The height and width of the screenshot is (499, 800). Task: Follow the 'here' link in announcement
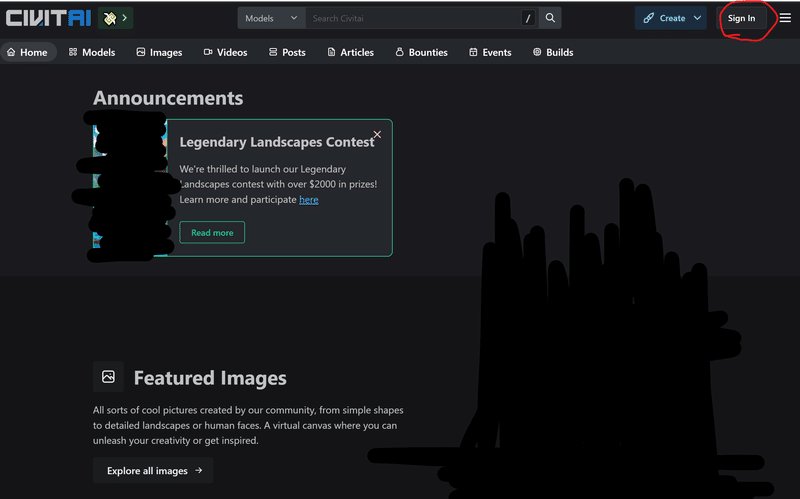click(x=309, y=199)
